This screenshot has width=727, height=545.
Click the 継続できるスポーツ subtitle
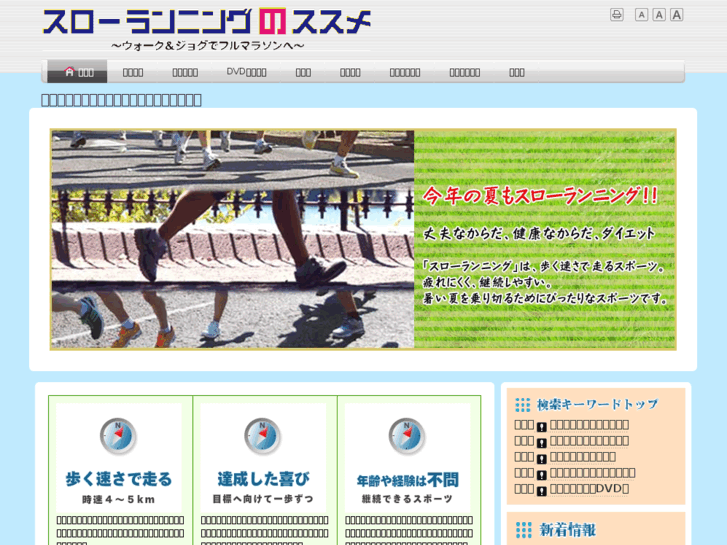407,499
